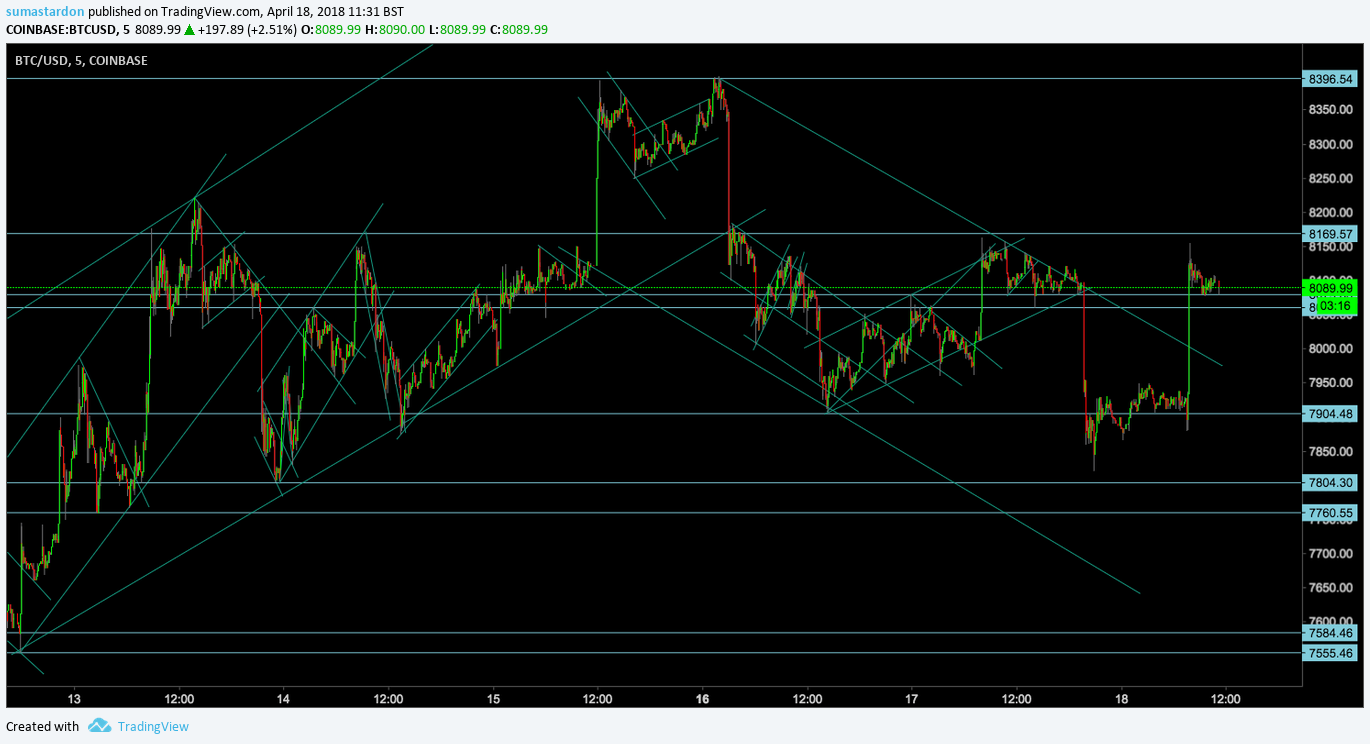This screenshot has height=744, width=1370.
Task: Select the 8169.57 price level label
Action: (x=1330, y=234)
